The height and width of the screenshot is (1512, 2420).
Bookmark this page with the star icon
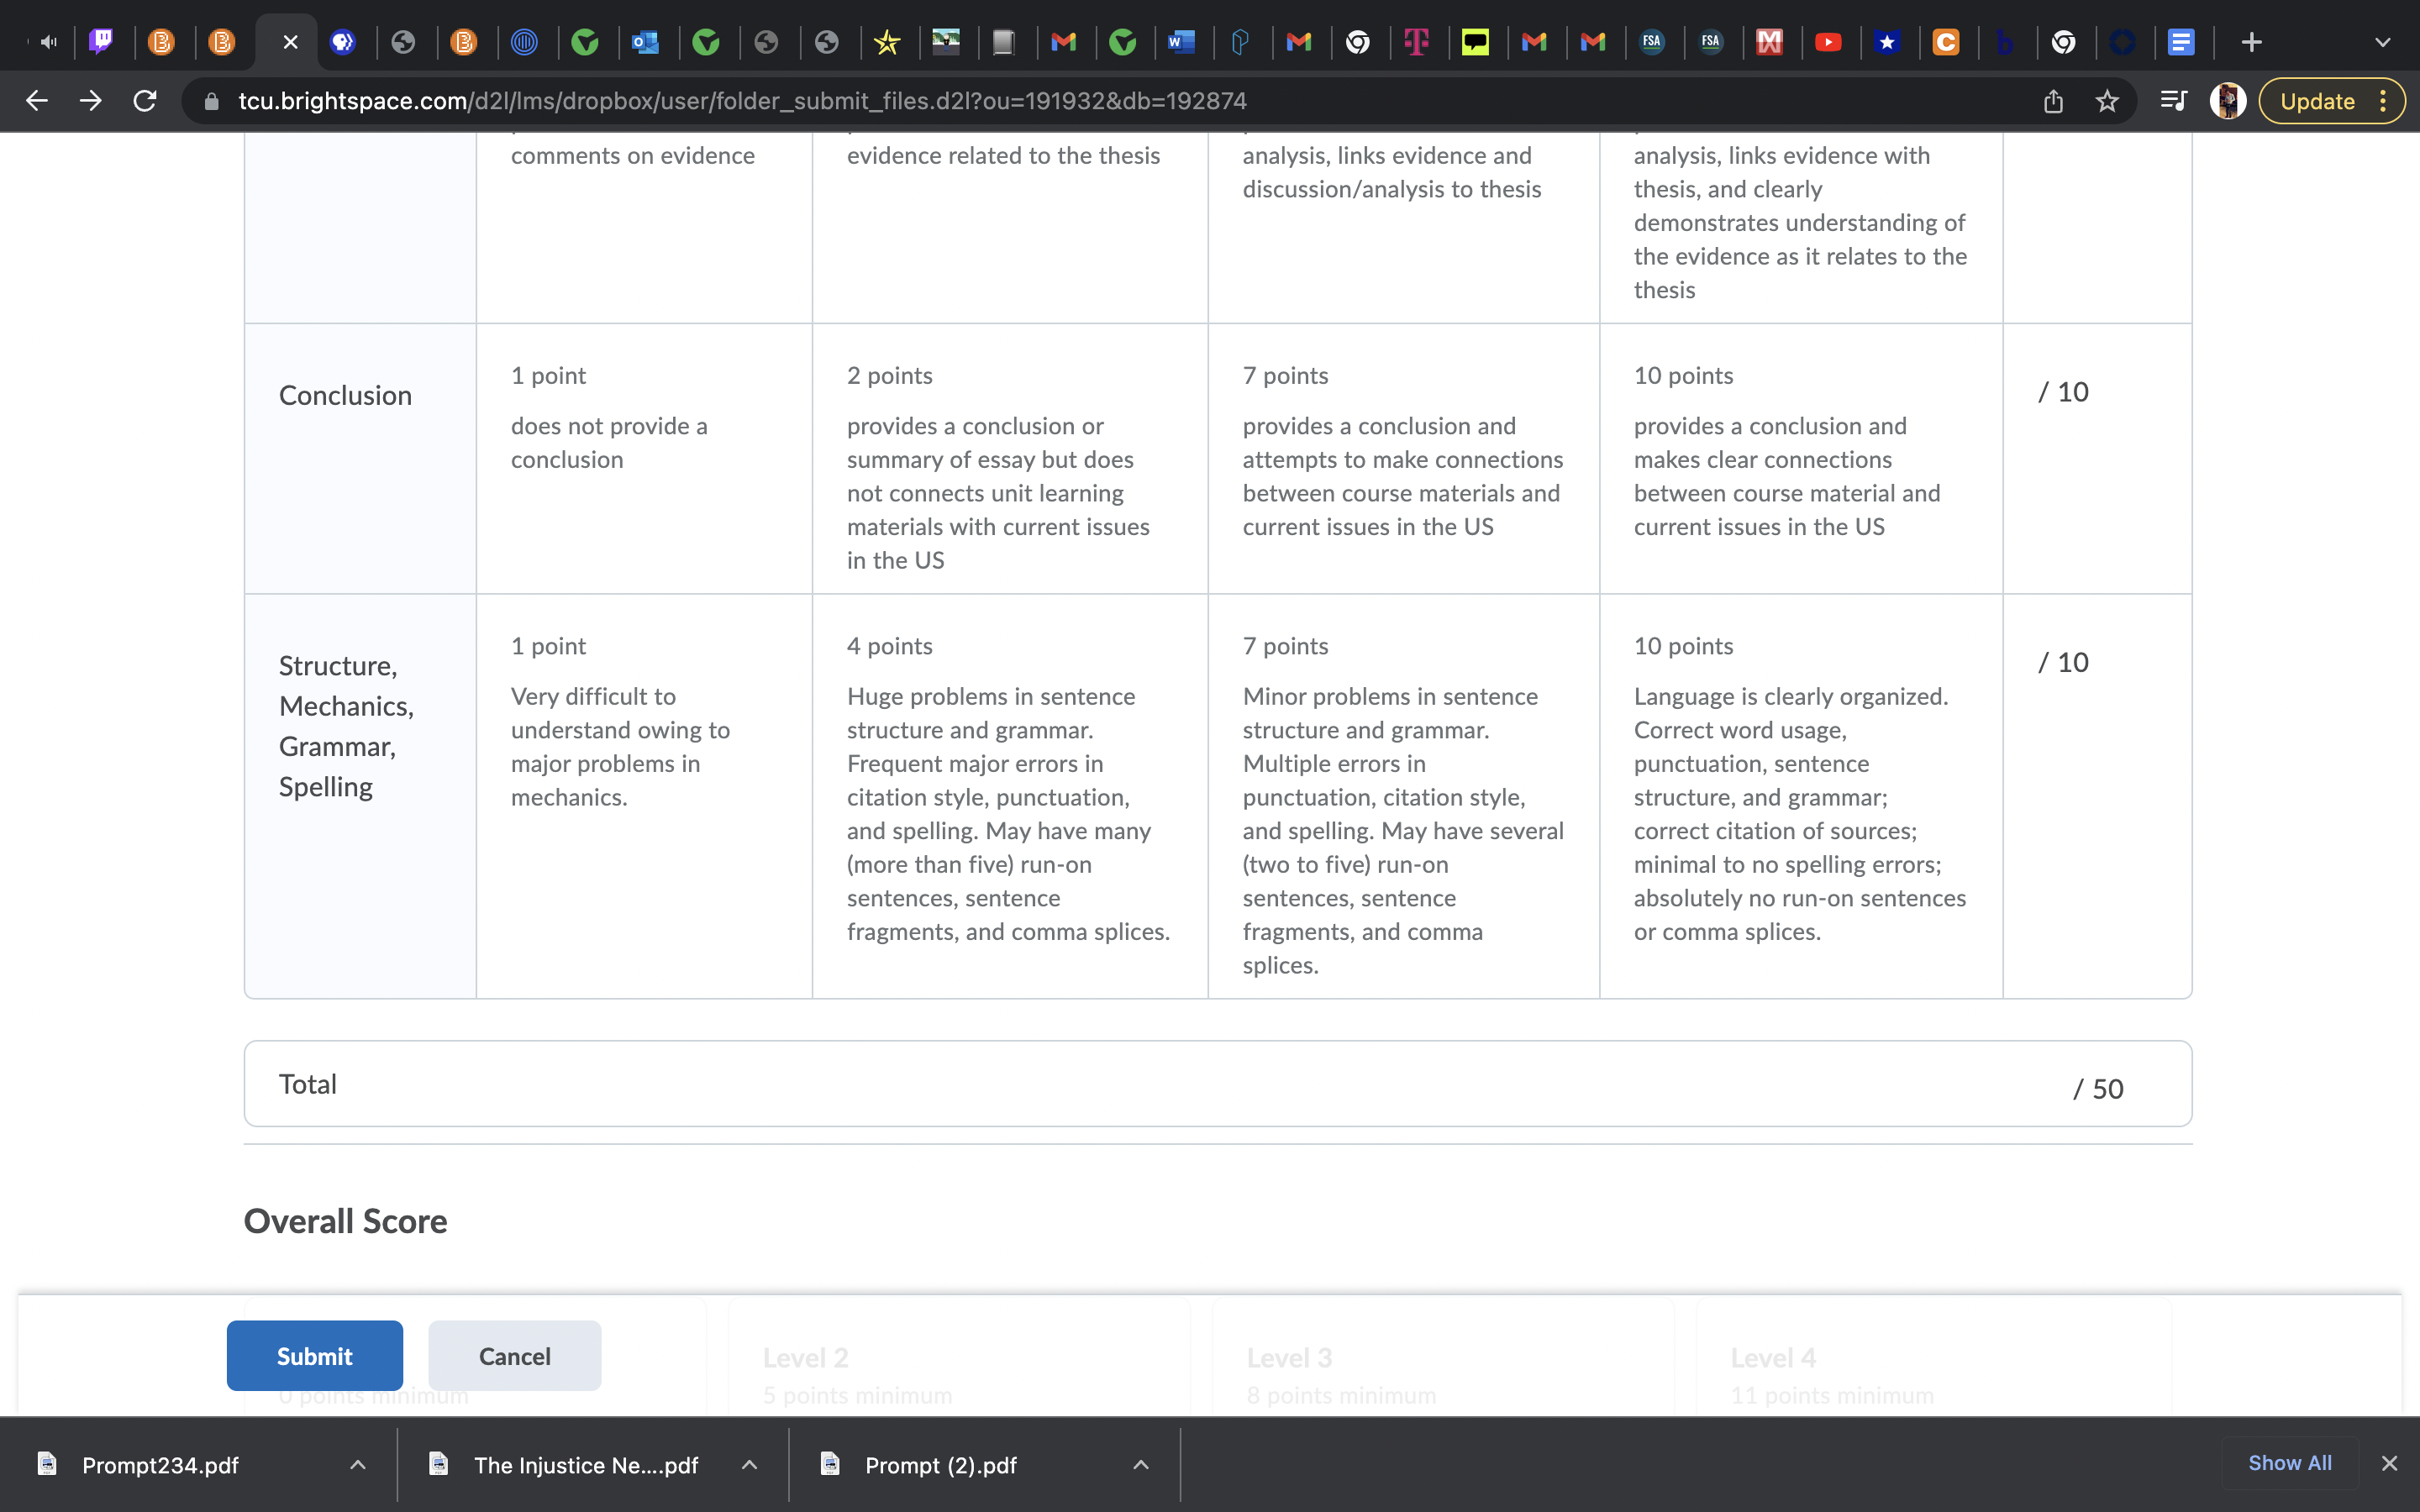[x=2107, y=101]
